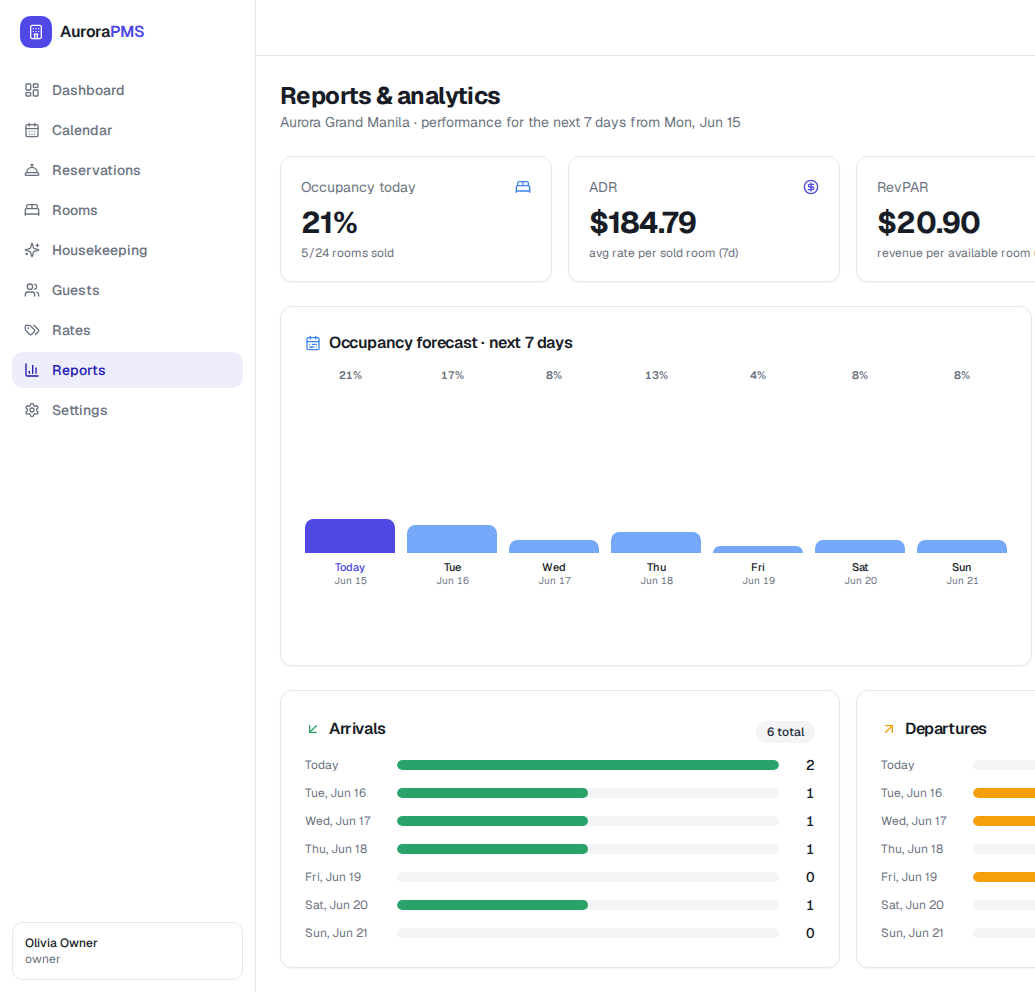Click the $184.79 ADR value
Screen dimensions: 1035x992
pyautogui.click(x=642, y=222)
